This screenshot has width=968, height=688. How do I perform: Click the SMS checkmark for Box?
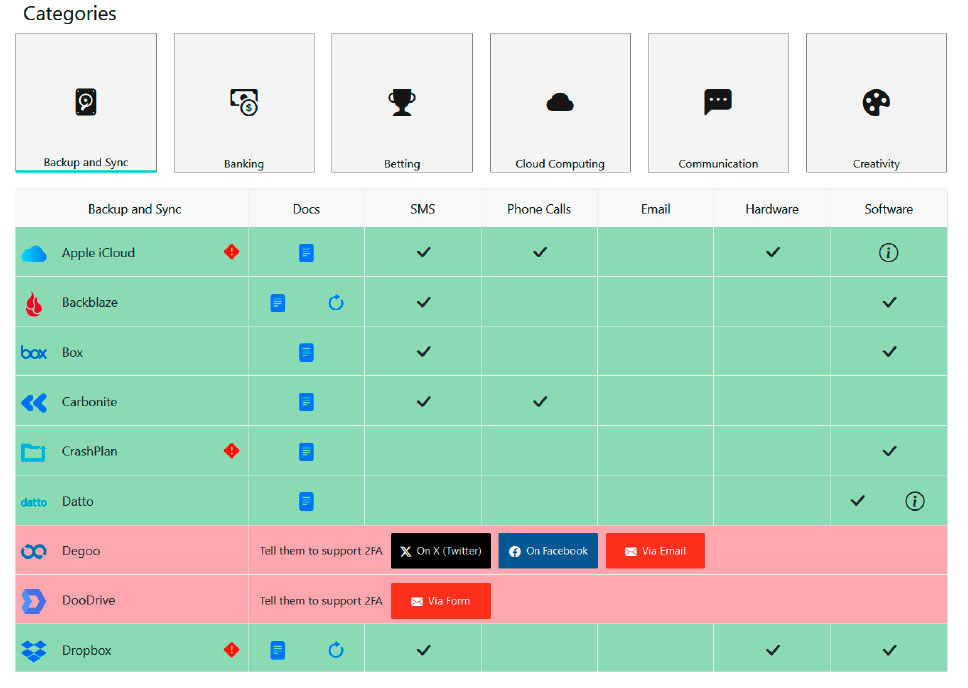pyautogui.click(x=424, y=351)
